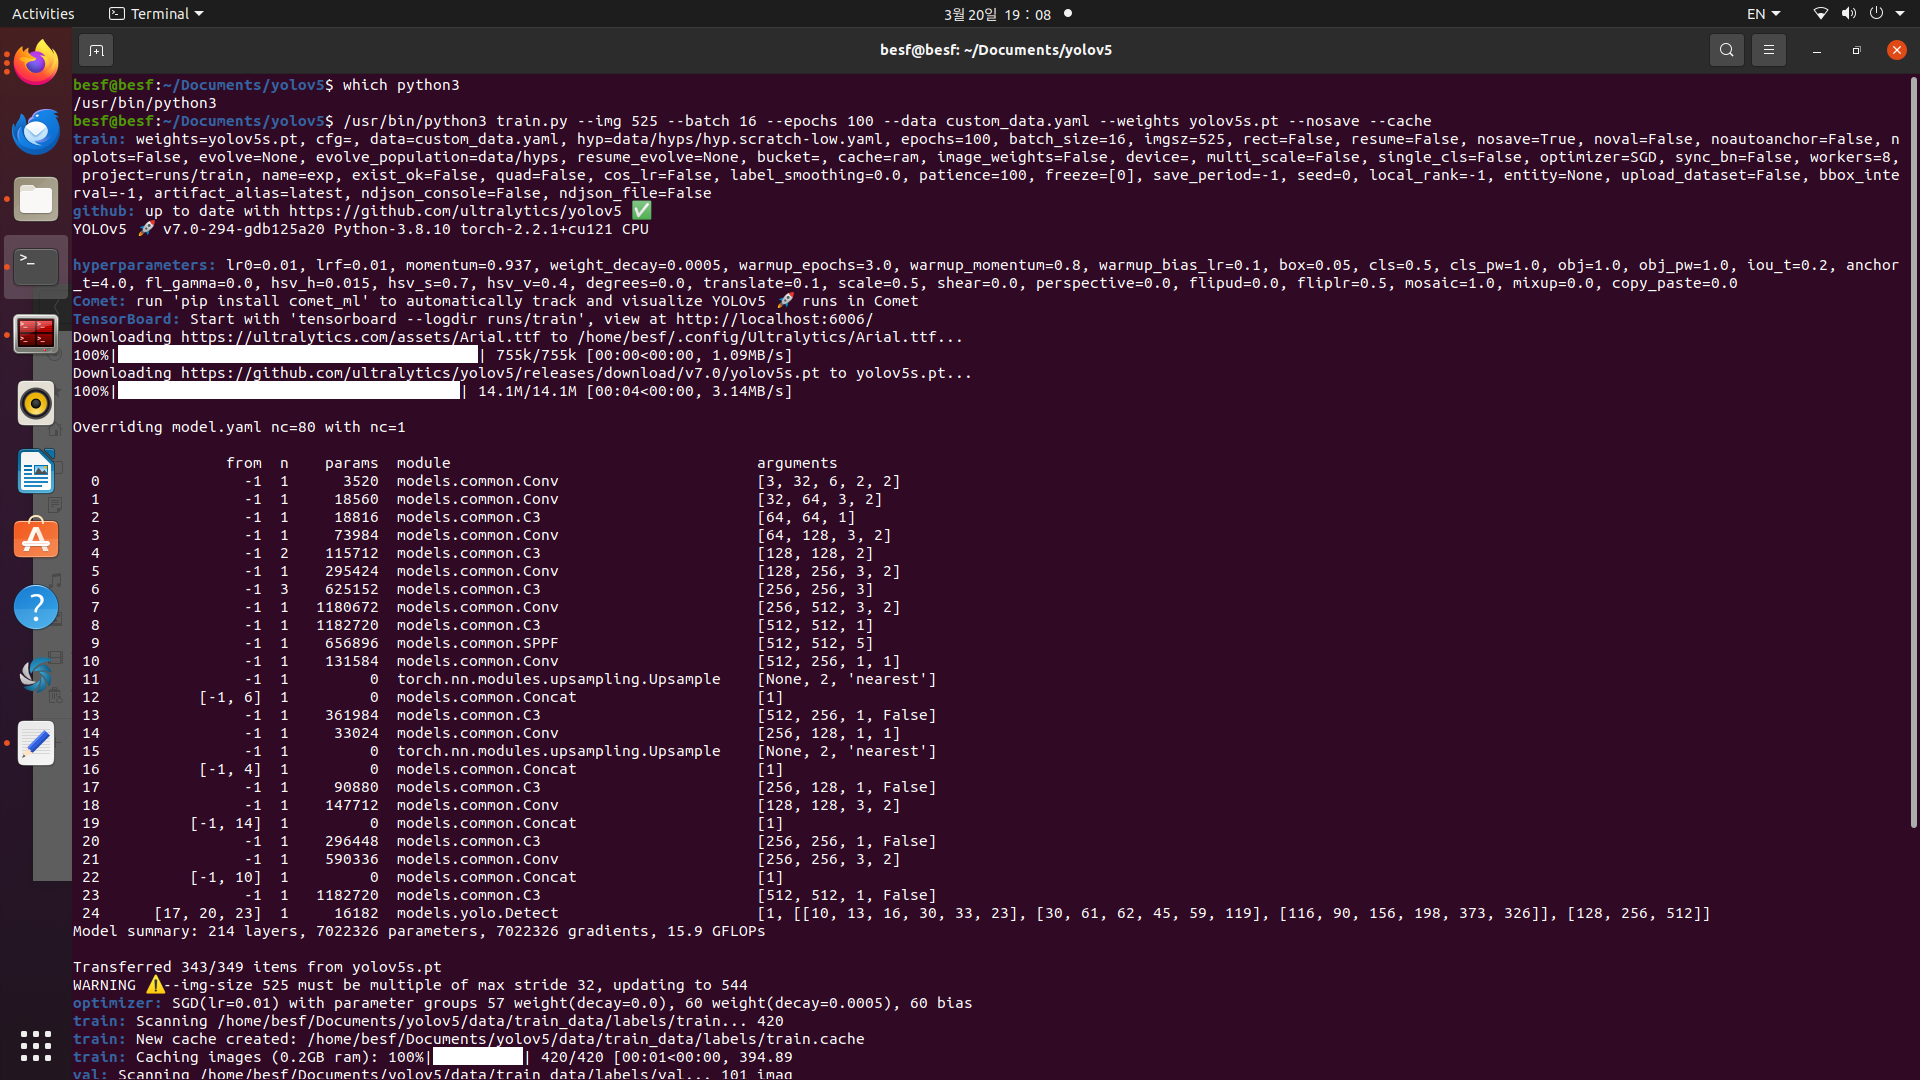The width and height of the screenshot is (1920, 1080).
Task: Open the Help icon in the dock
Action: click(x=36, y=607)
